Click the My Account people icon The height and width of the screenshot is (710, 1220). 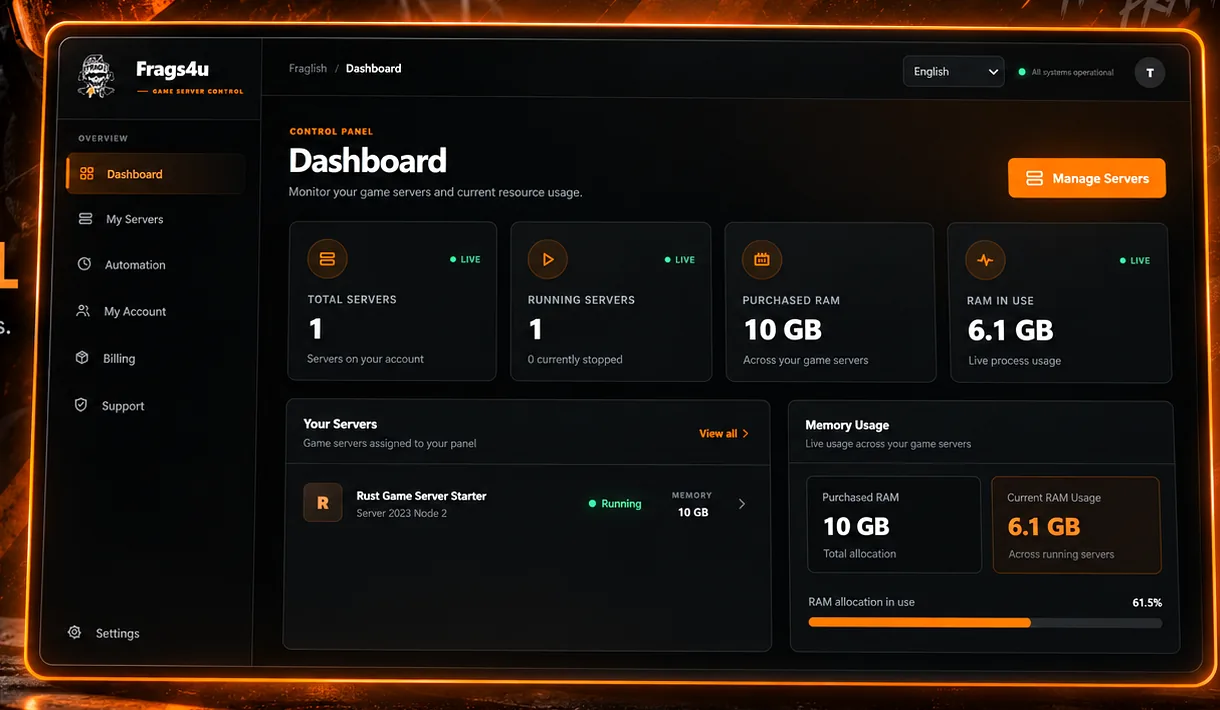83,311
